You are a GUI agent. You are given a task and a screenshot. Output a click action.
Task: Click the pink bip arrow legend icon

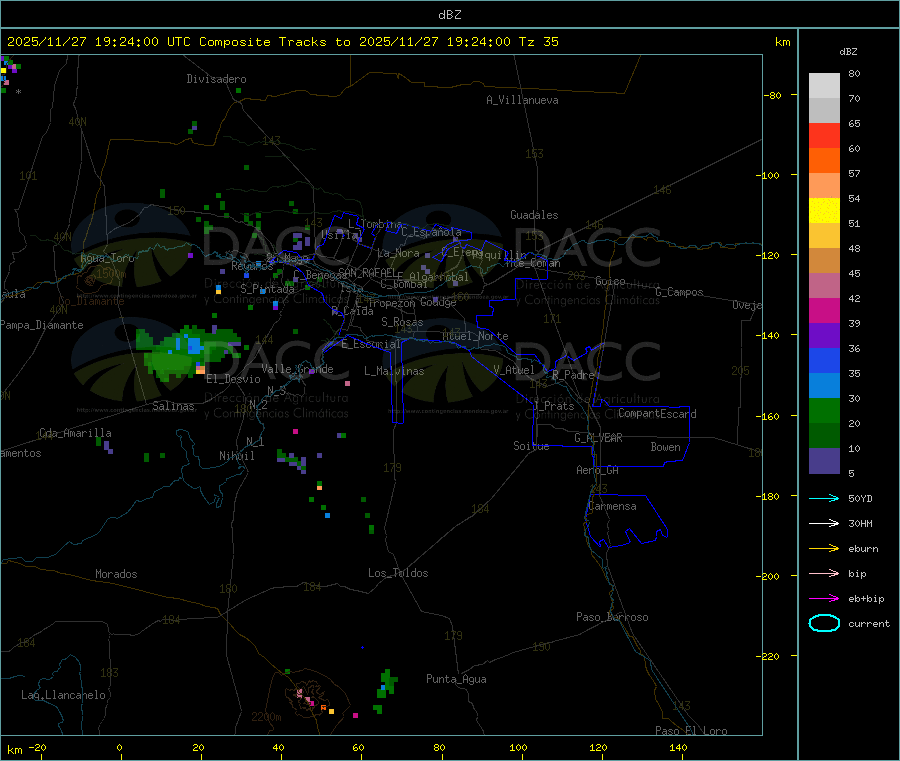pyautogui.click(x=824, y=573)
